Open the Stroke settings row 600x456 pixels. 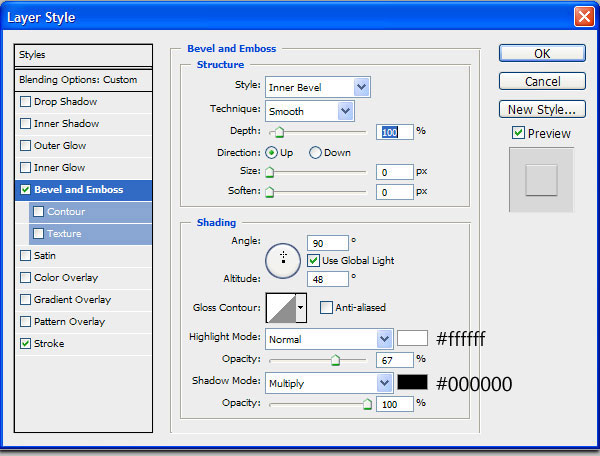pyautogui.click(x=83, y=344)
